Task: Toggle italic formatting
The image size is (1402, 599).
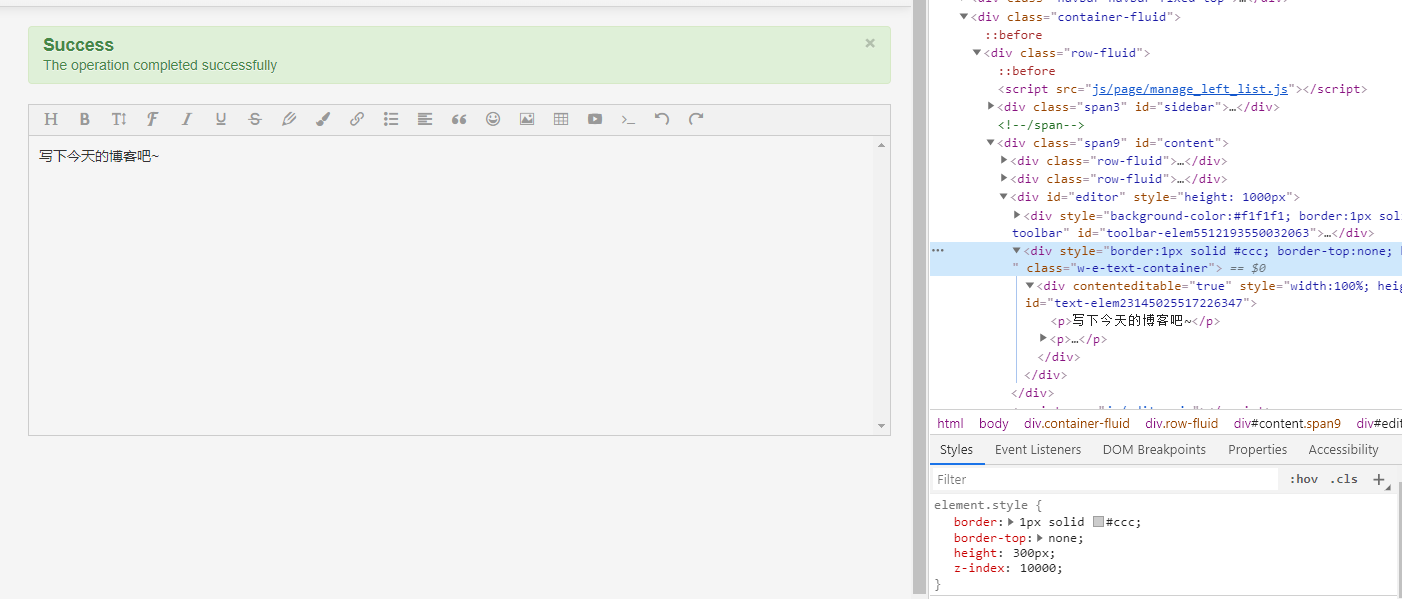Action: coord(186,119)
